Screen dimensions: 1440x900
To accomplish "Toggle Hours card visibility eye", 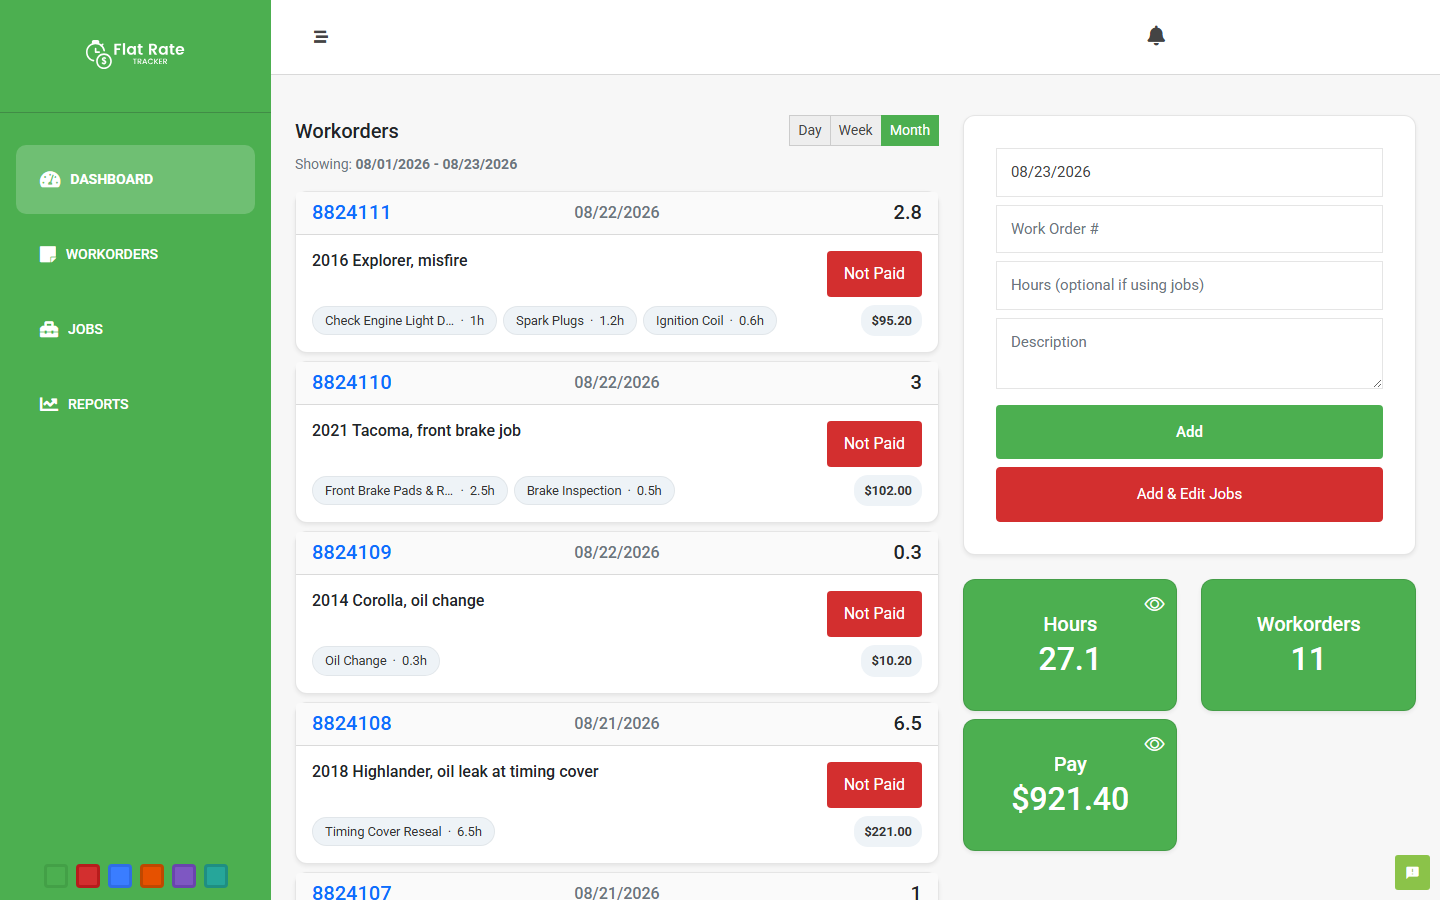I will pos(1154,604).
